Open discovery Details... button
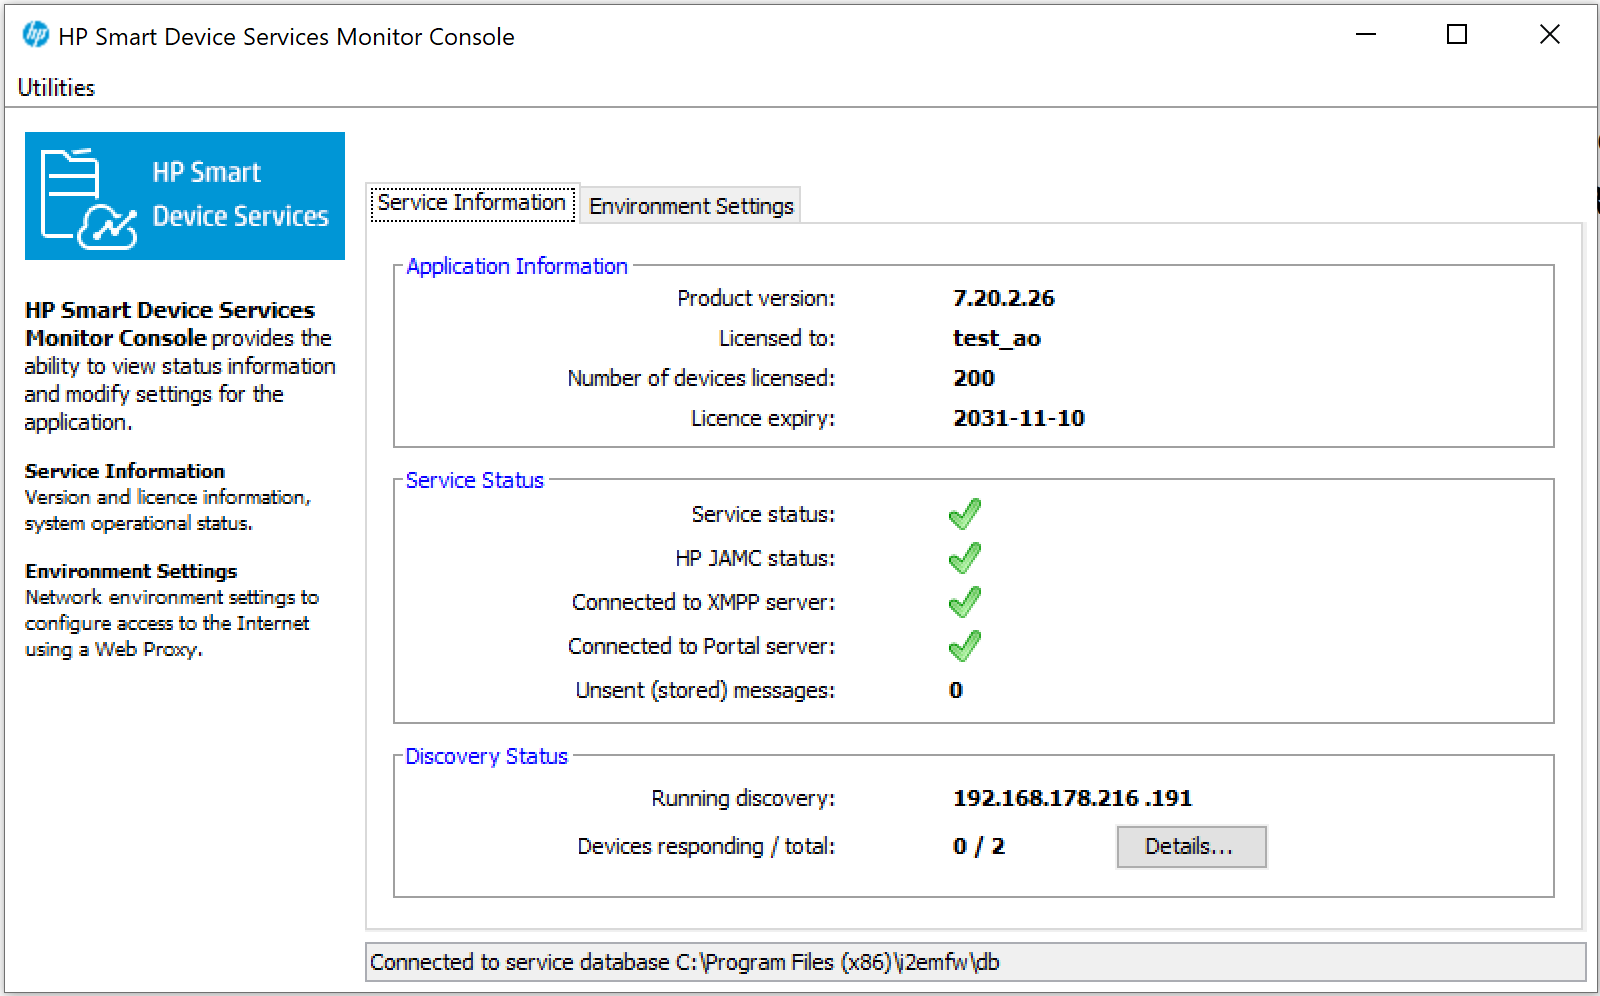This screenshot has width=1600, height=996. coord(1190,847)
